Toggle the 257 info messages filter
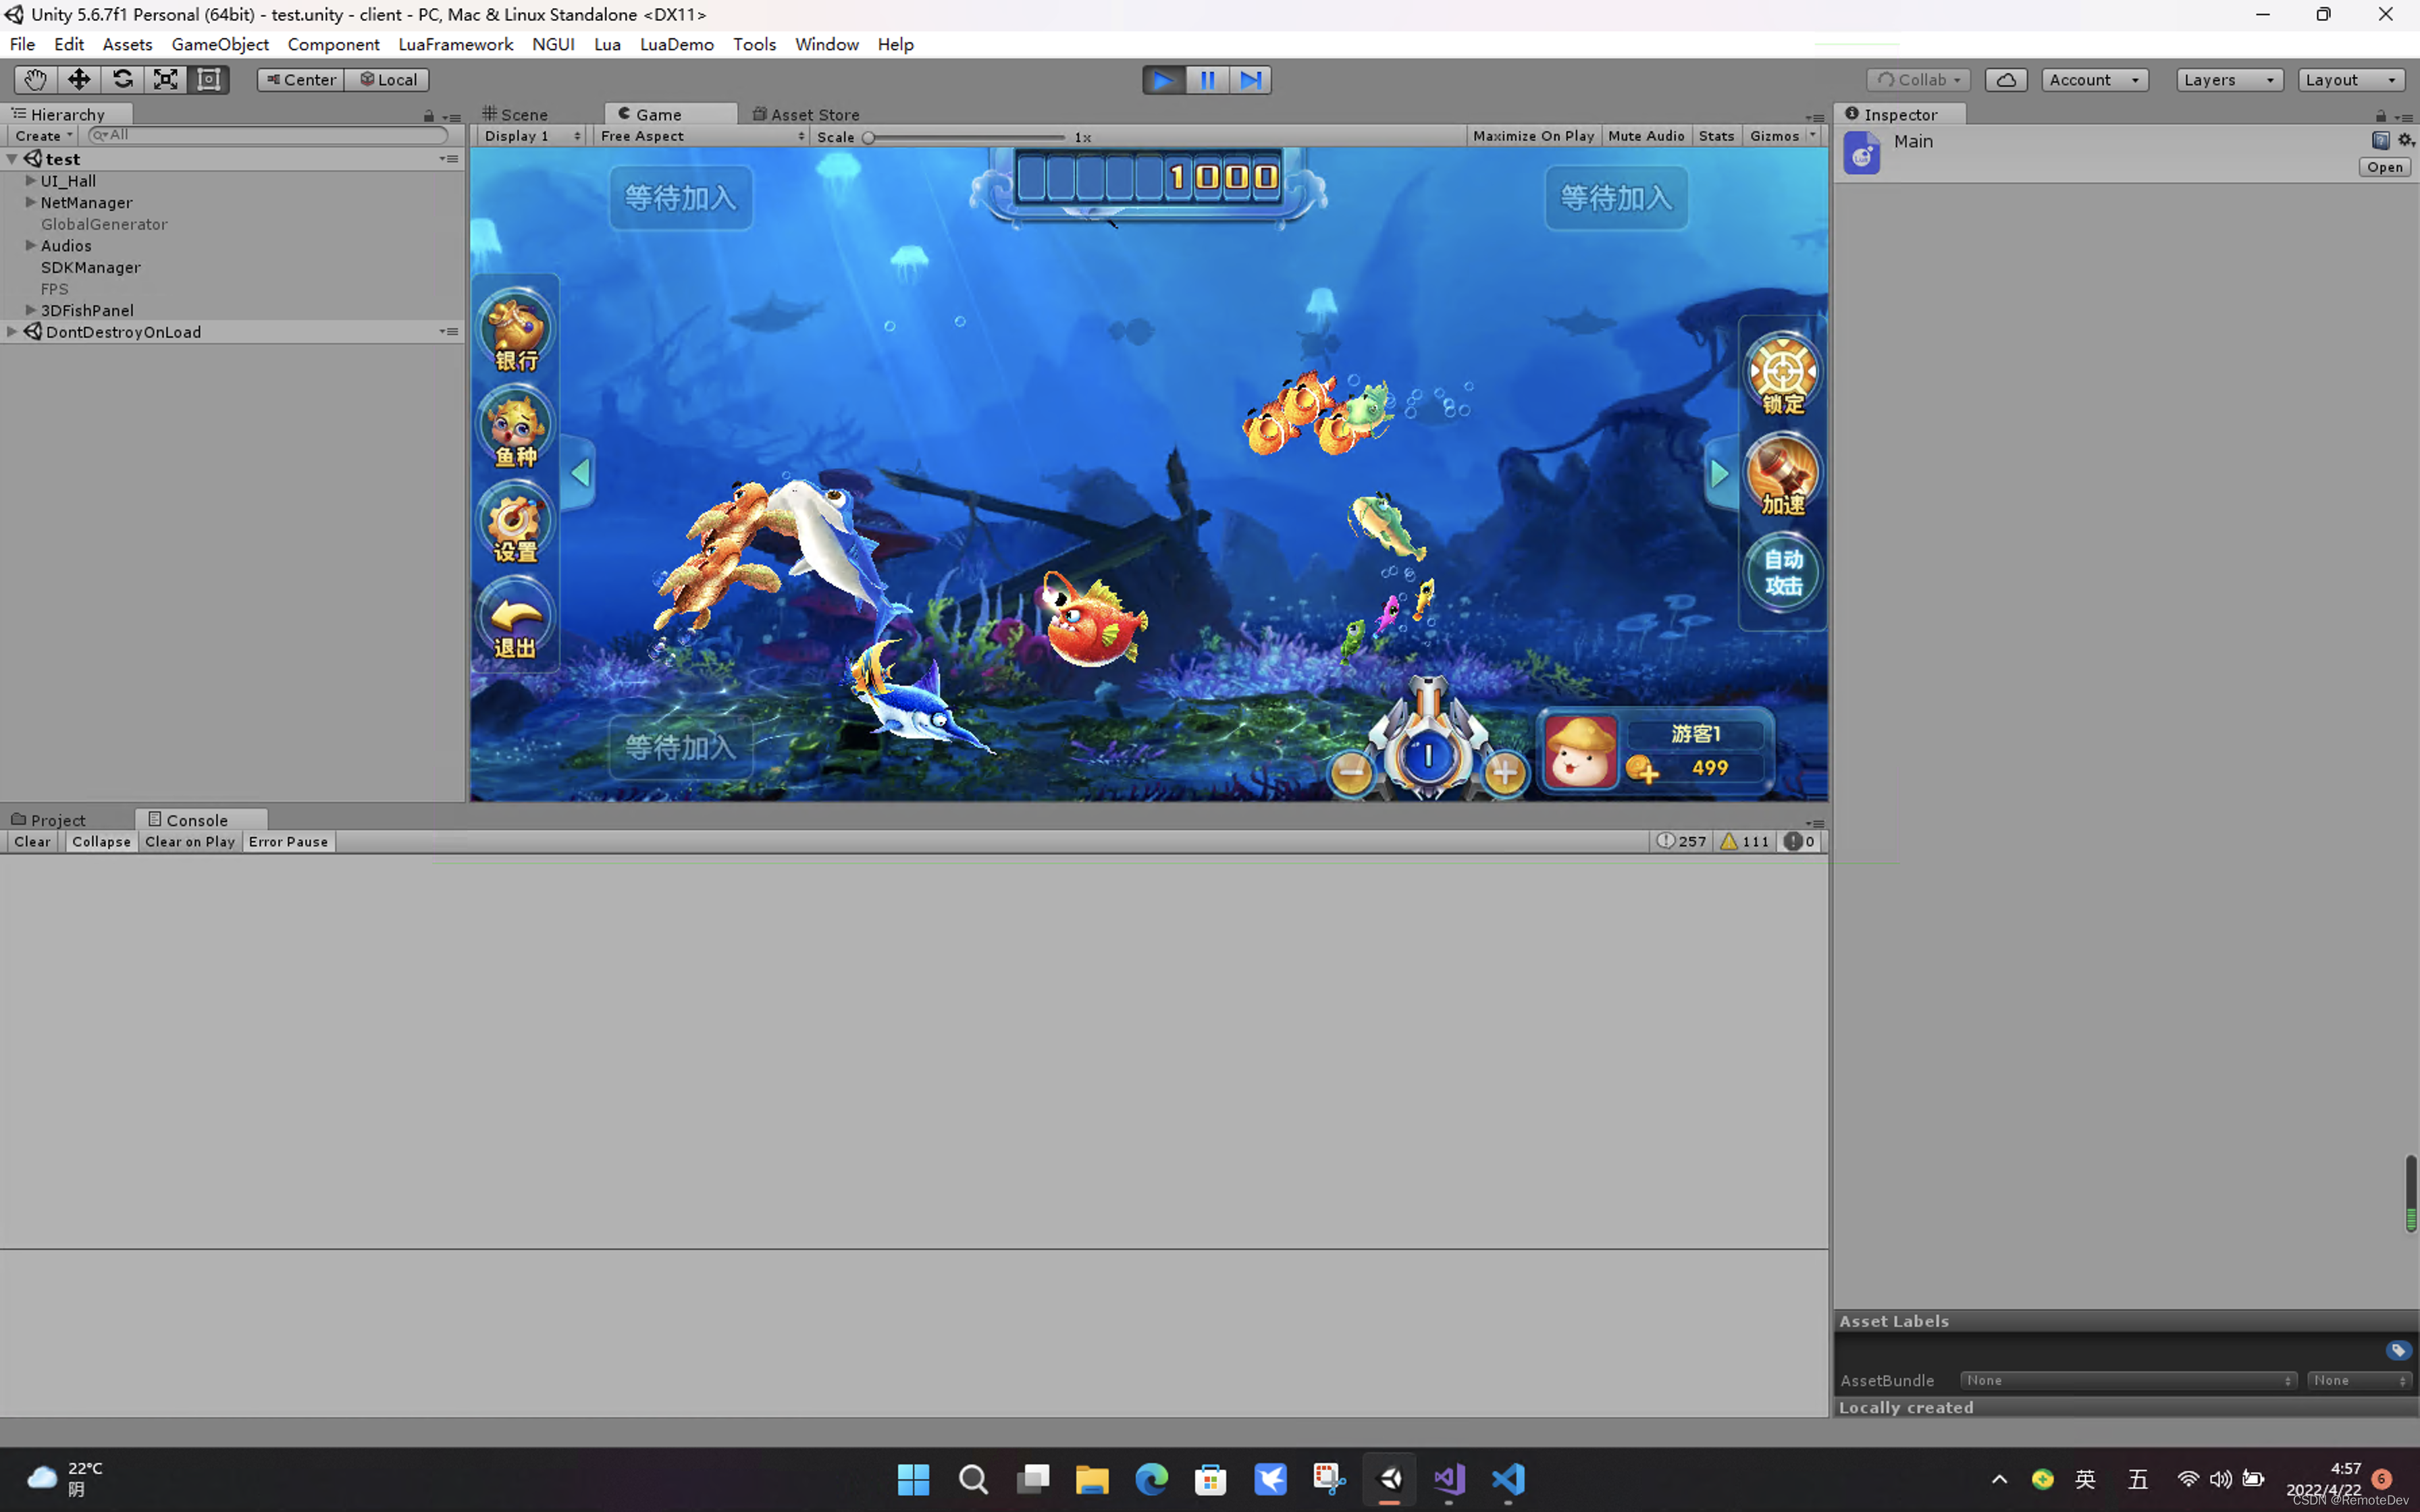This screenshot has height=1512, width=2420. [x=1681, y=842]
